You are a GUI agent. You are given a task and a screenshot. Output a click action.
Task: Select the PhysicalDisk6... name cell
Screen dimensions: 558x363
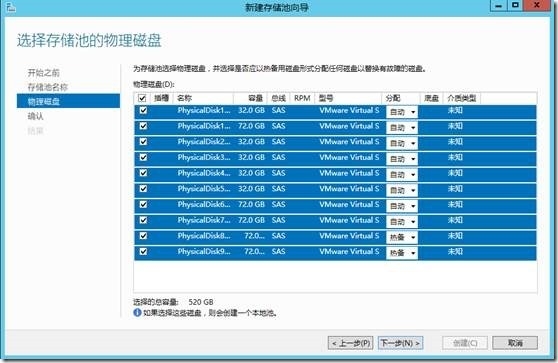pyautogui.click(x=204, y=204)
